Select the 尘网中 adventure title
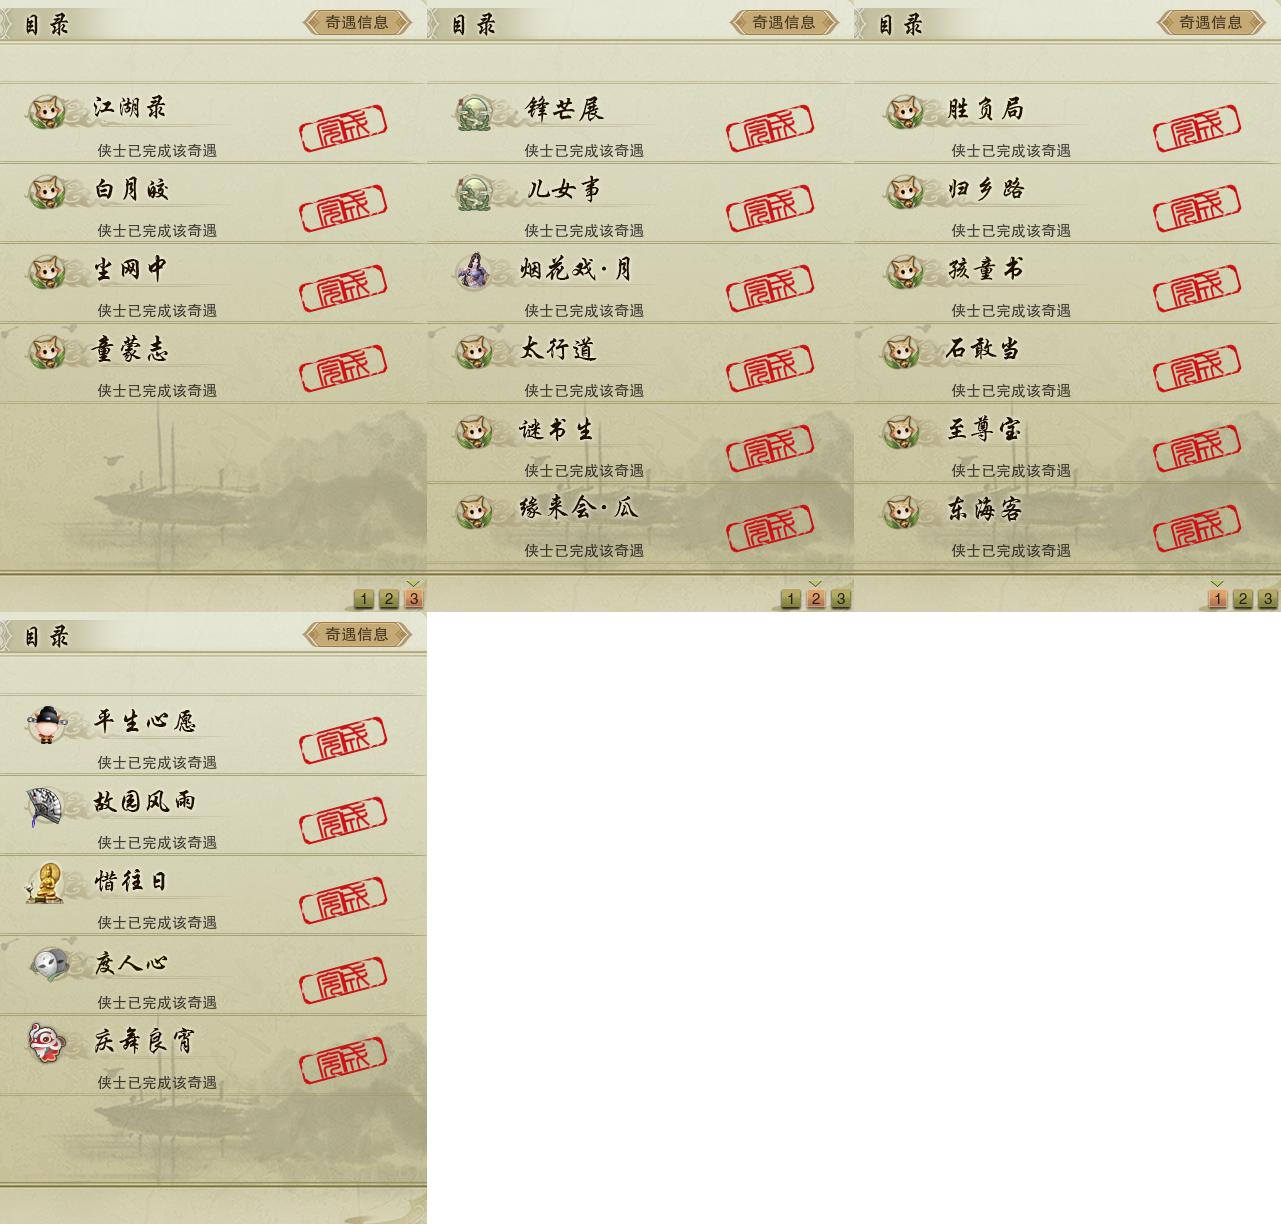The image size is (1281, 1224). click(x=131, y=269)
